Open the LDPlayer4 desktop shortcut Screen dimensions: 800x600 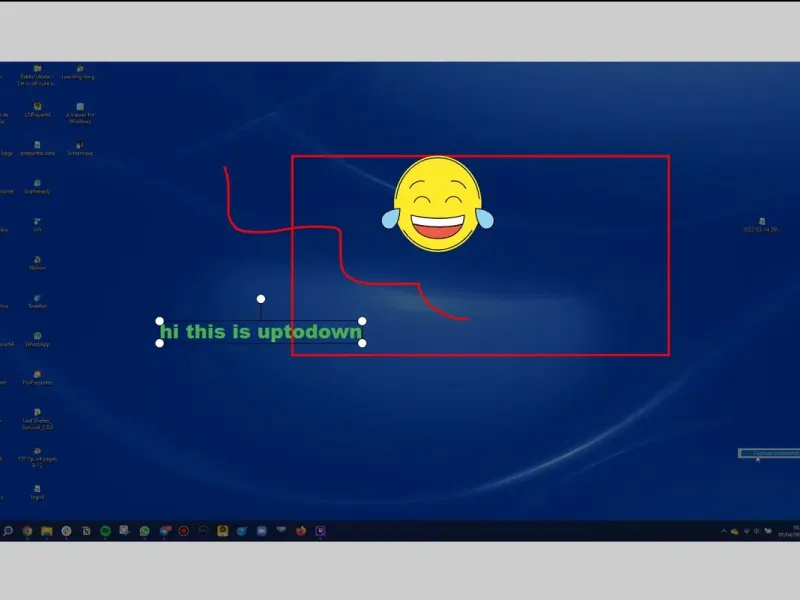(37, 110)
